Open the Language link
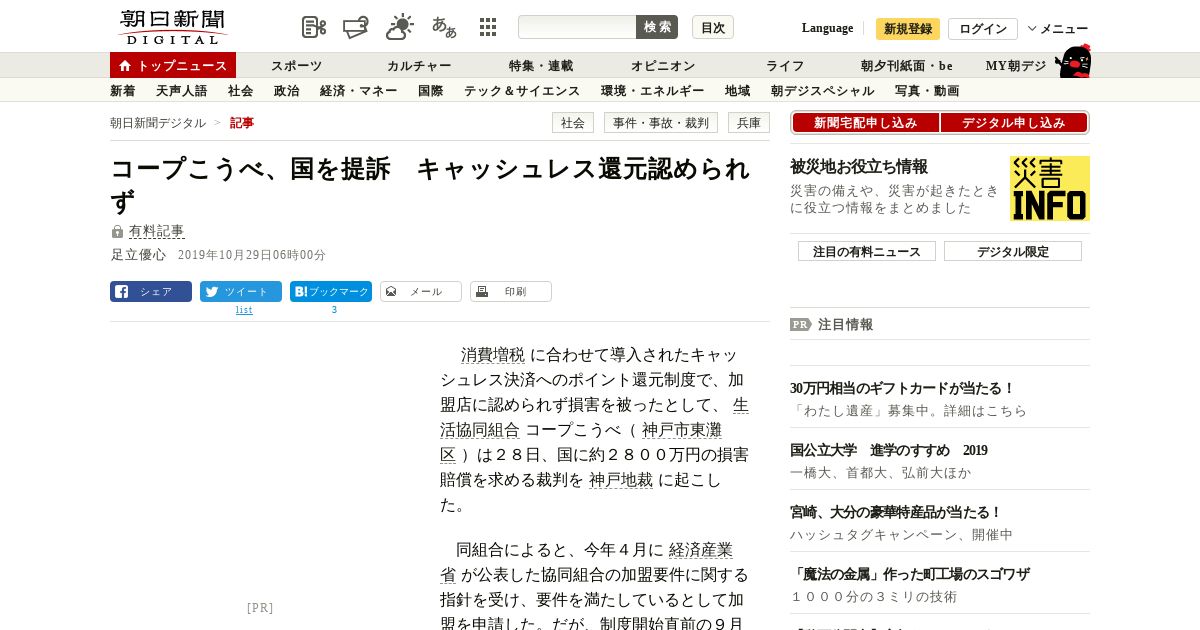This screenshot has height=630, width=1200. point(827,28)
